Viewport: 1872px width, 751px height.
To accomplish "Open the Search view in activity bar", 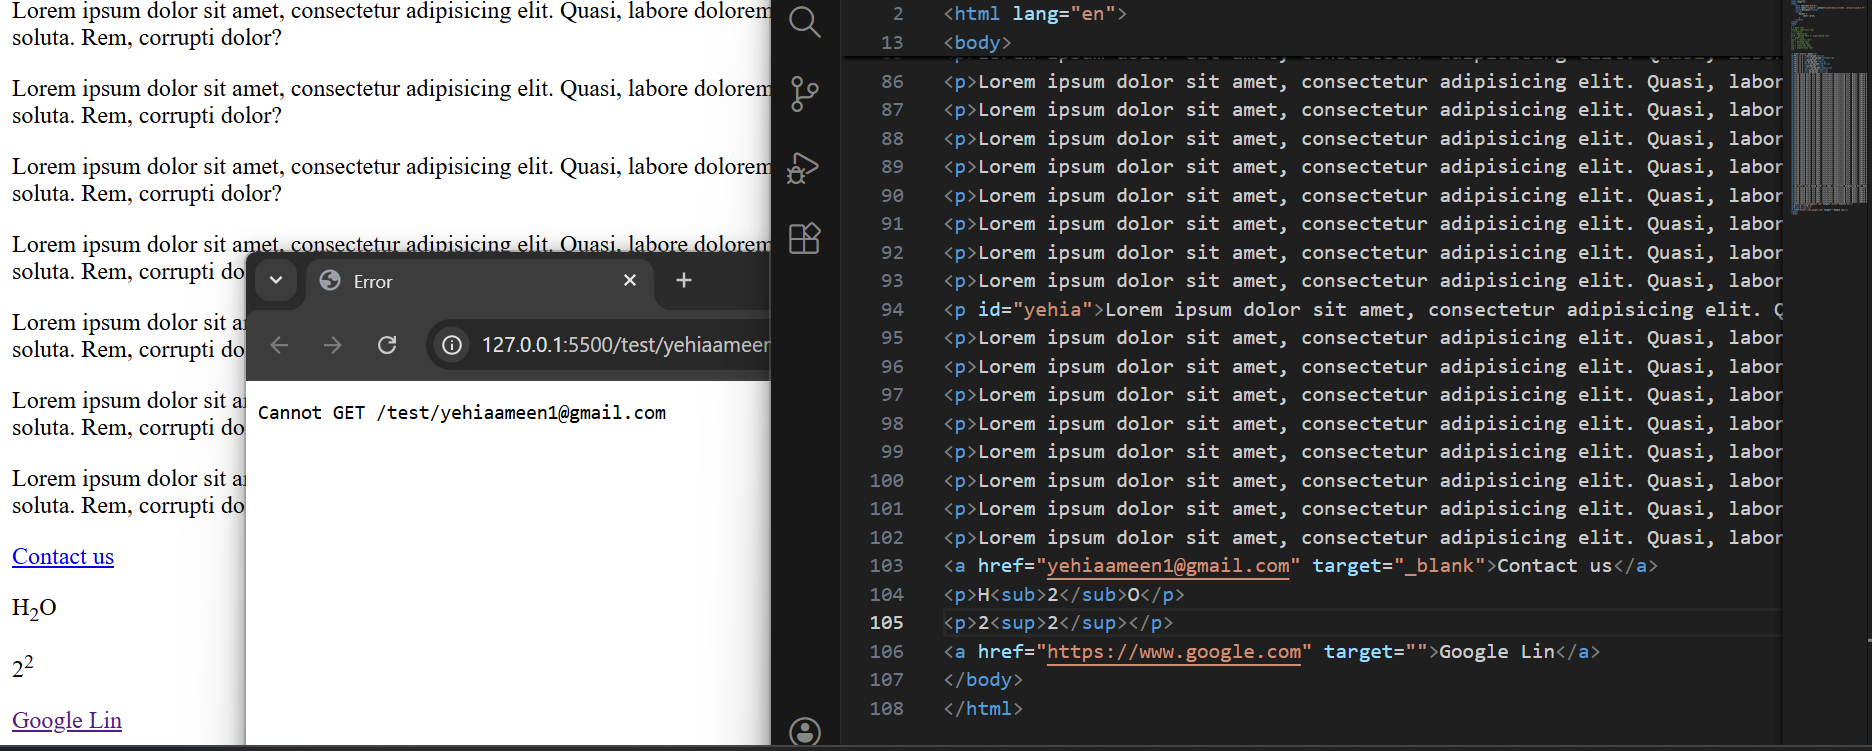I will [805, 22].
